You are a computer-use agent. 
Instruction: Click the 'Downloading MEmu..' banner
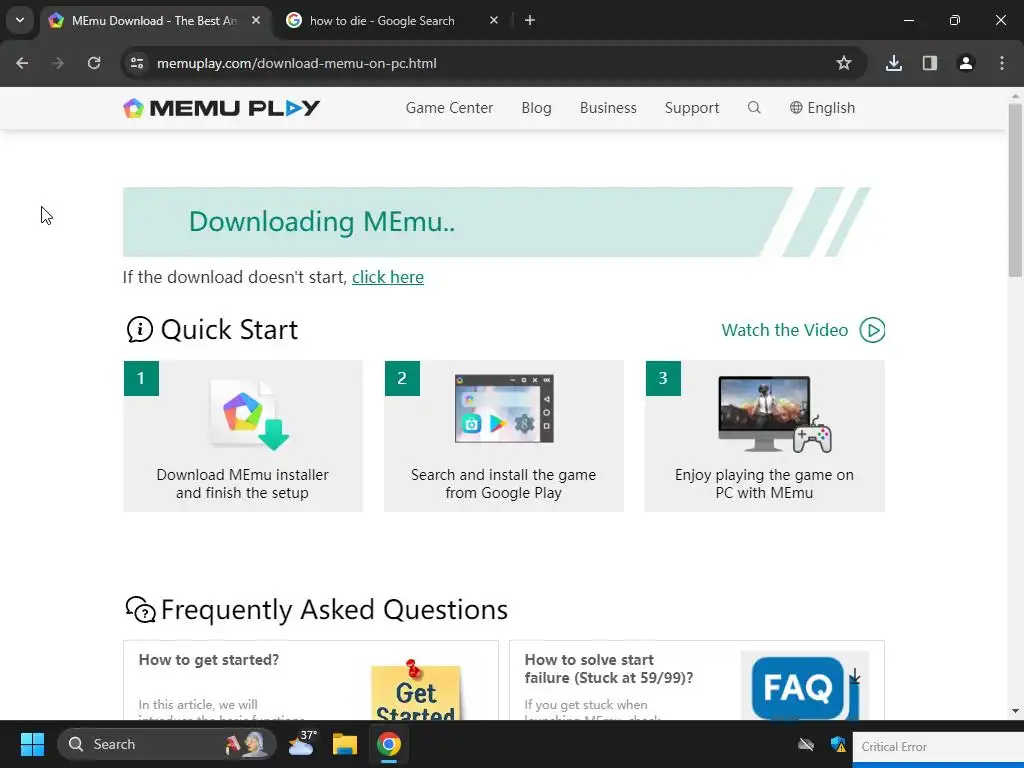pos(496,222)
